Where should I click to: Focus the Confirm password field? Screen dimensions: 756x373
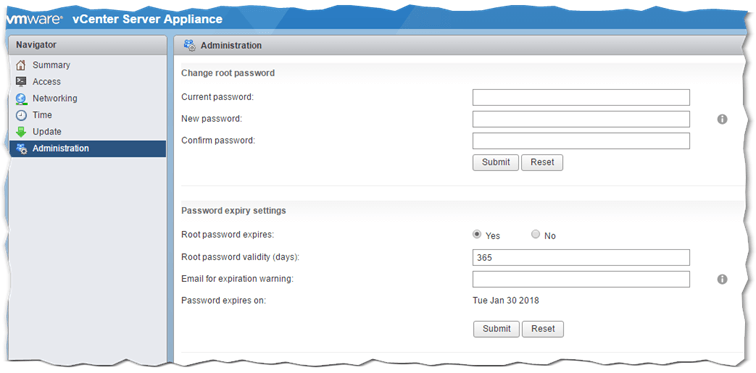581,141
